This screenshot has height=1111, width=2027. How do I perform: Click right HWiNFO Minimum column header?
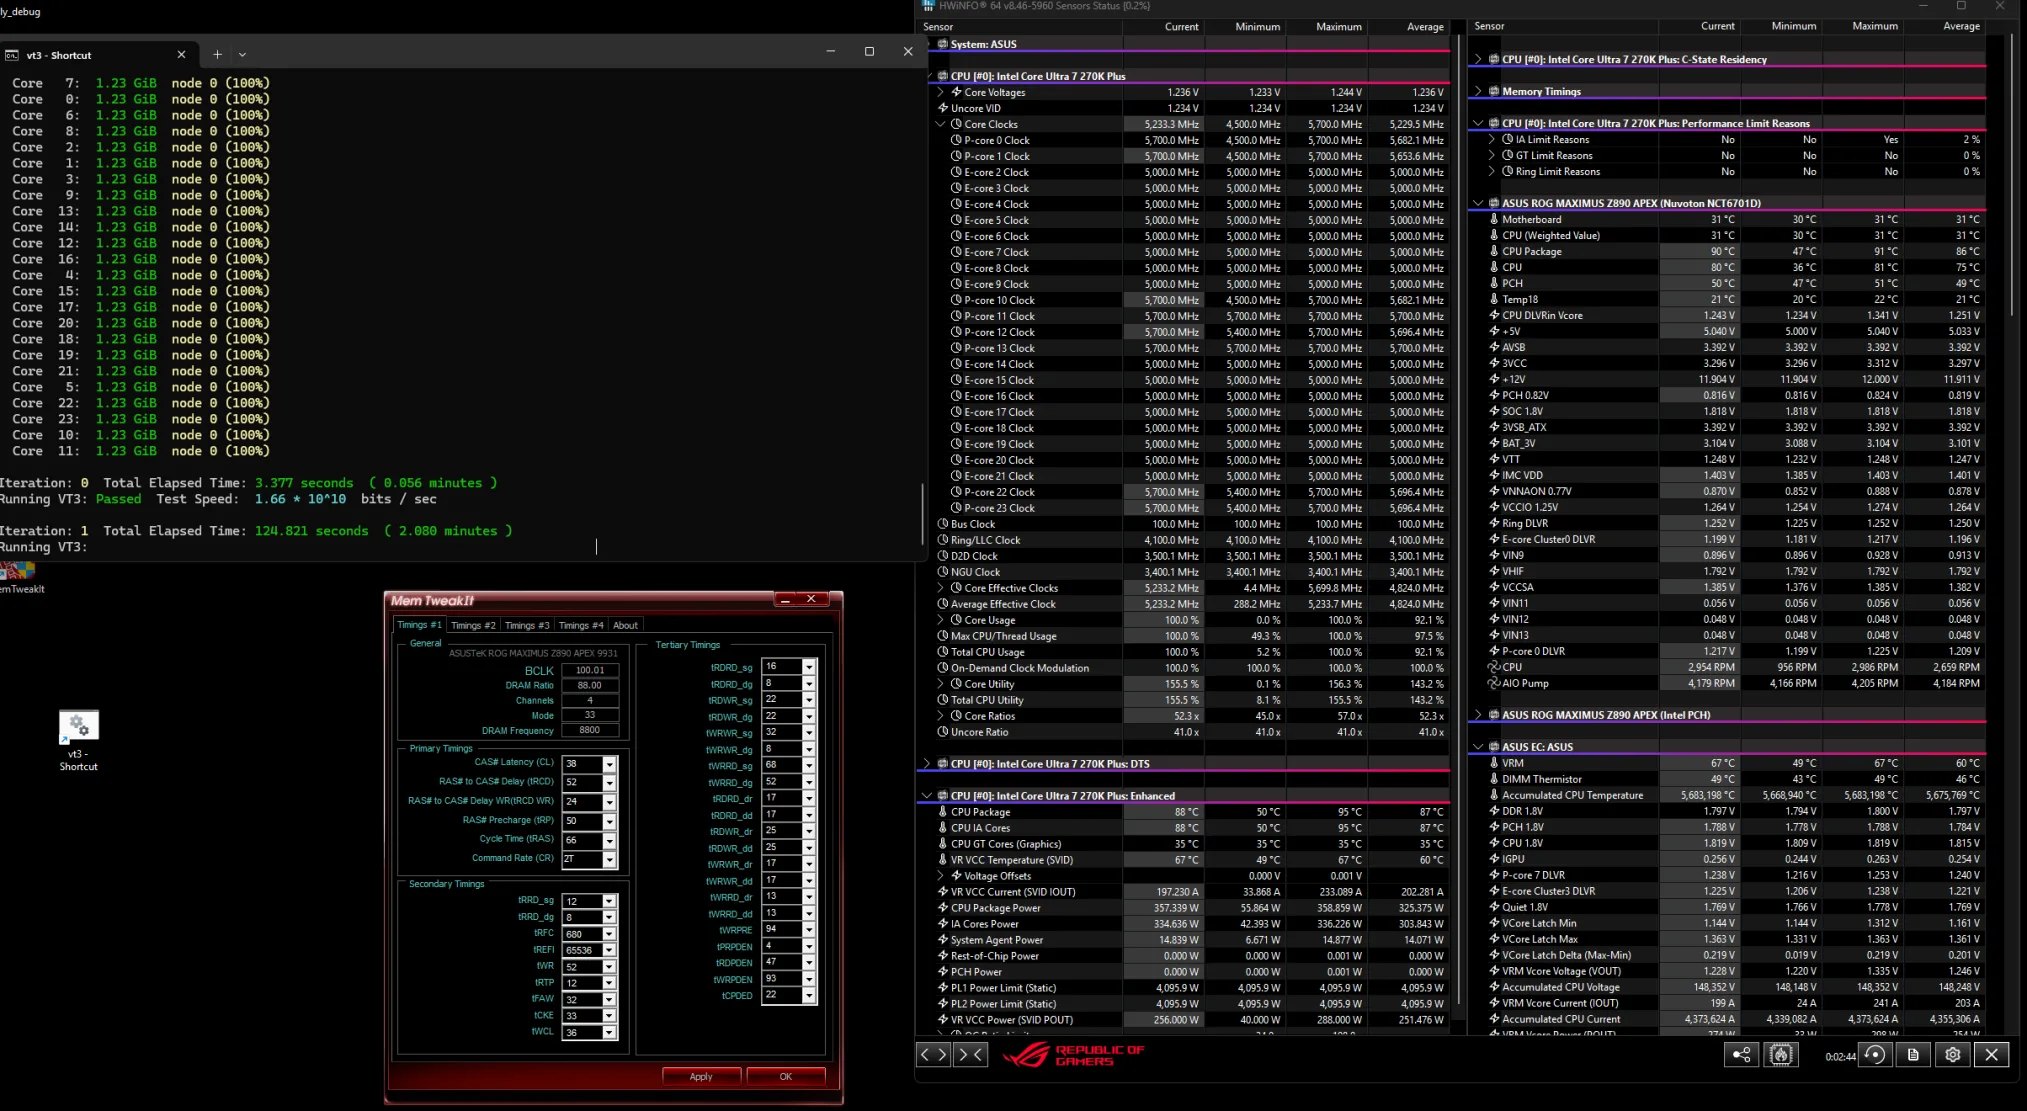click(x=1794, y=26)
